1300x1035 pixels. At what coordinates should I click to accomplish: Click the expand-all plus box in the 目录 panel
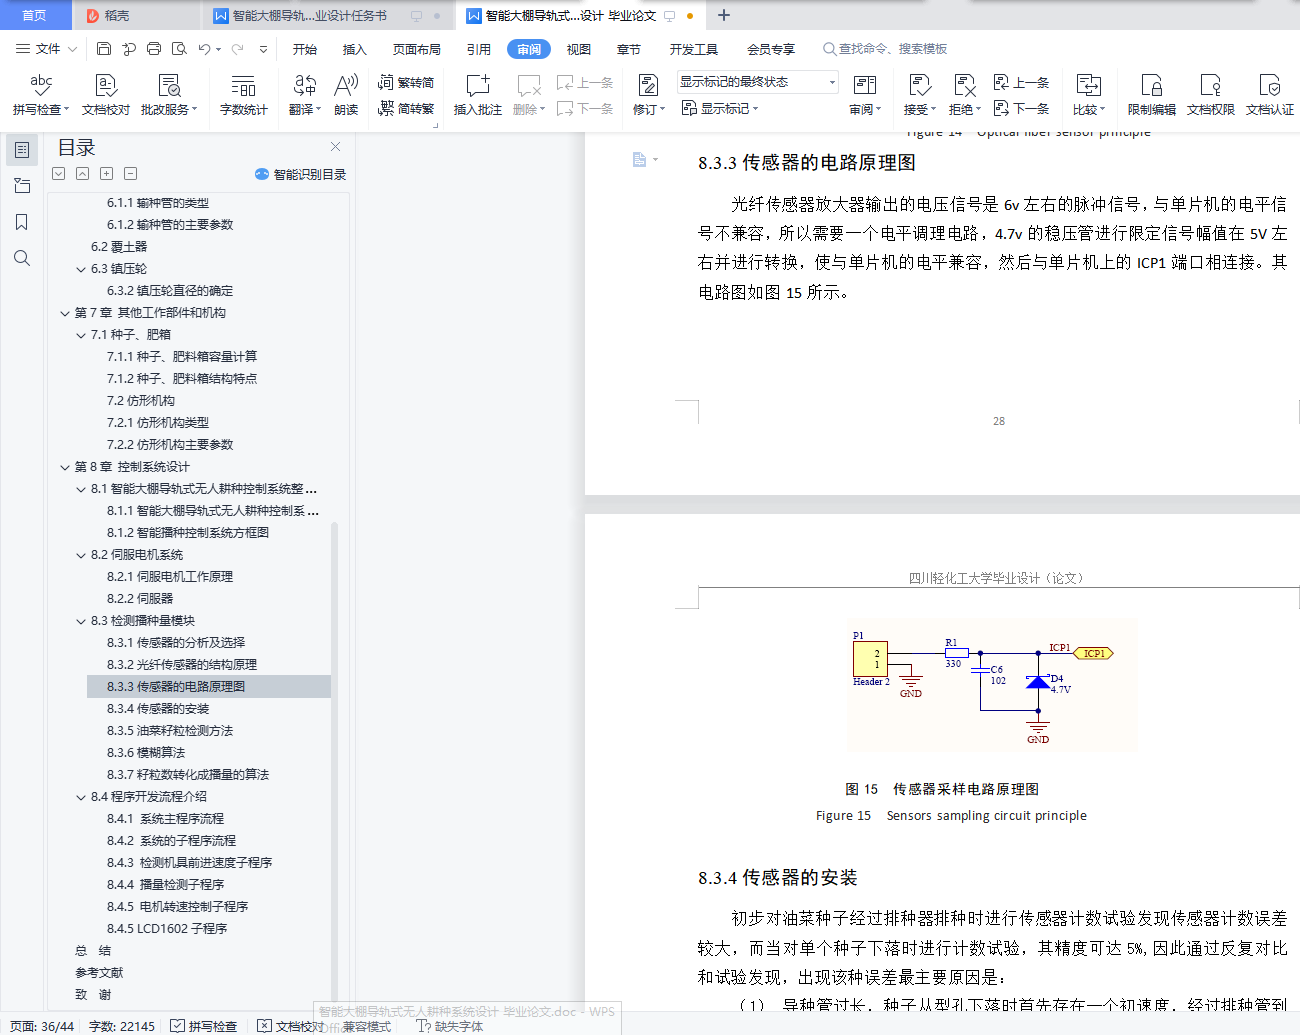point(106,174)
